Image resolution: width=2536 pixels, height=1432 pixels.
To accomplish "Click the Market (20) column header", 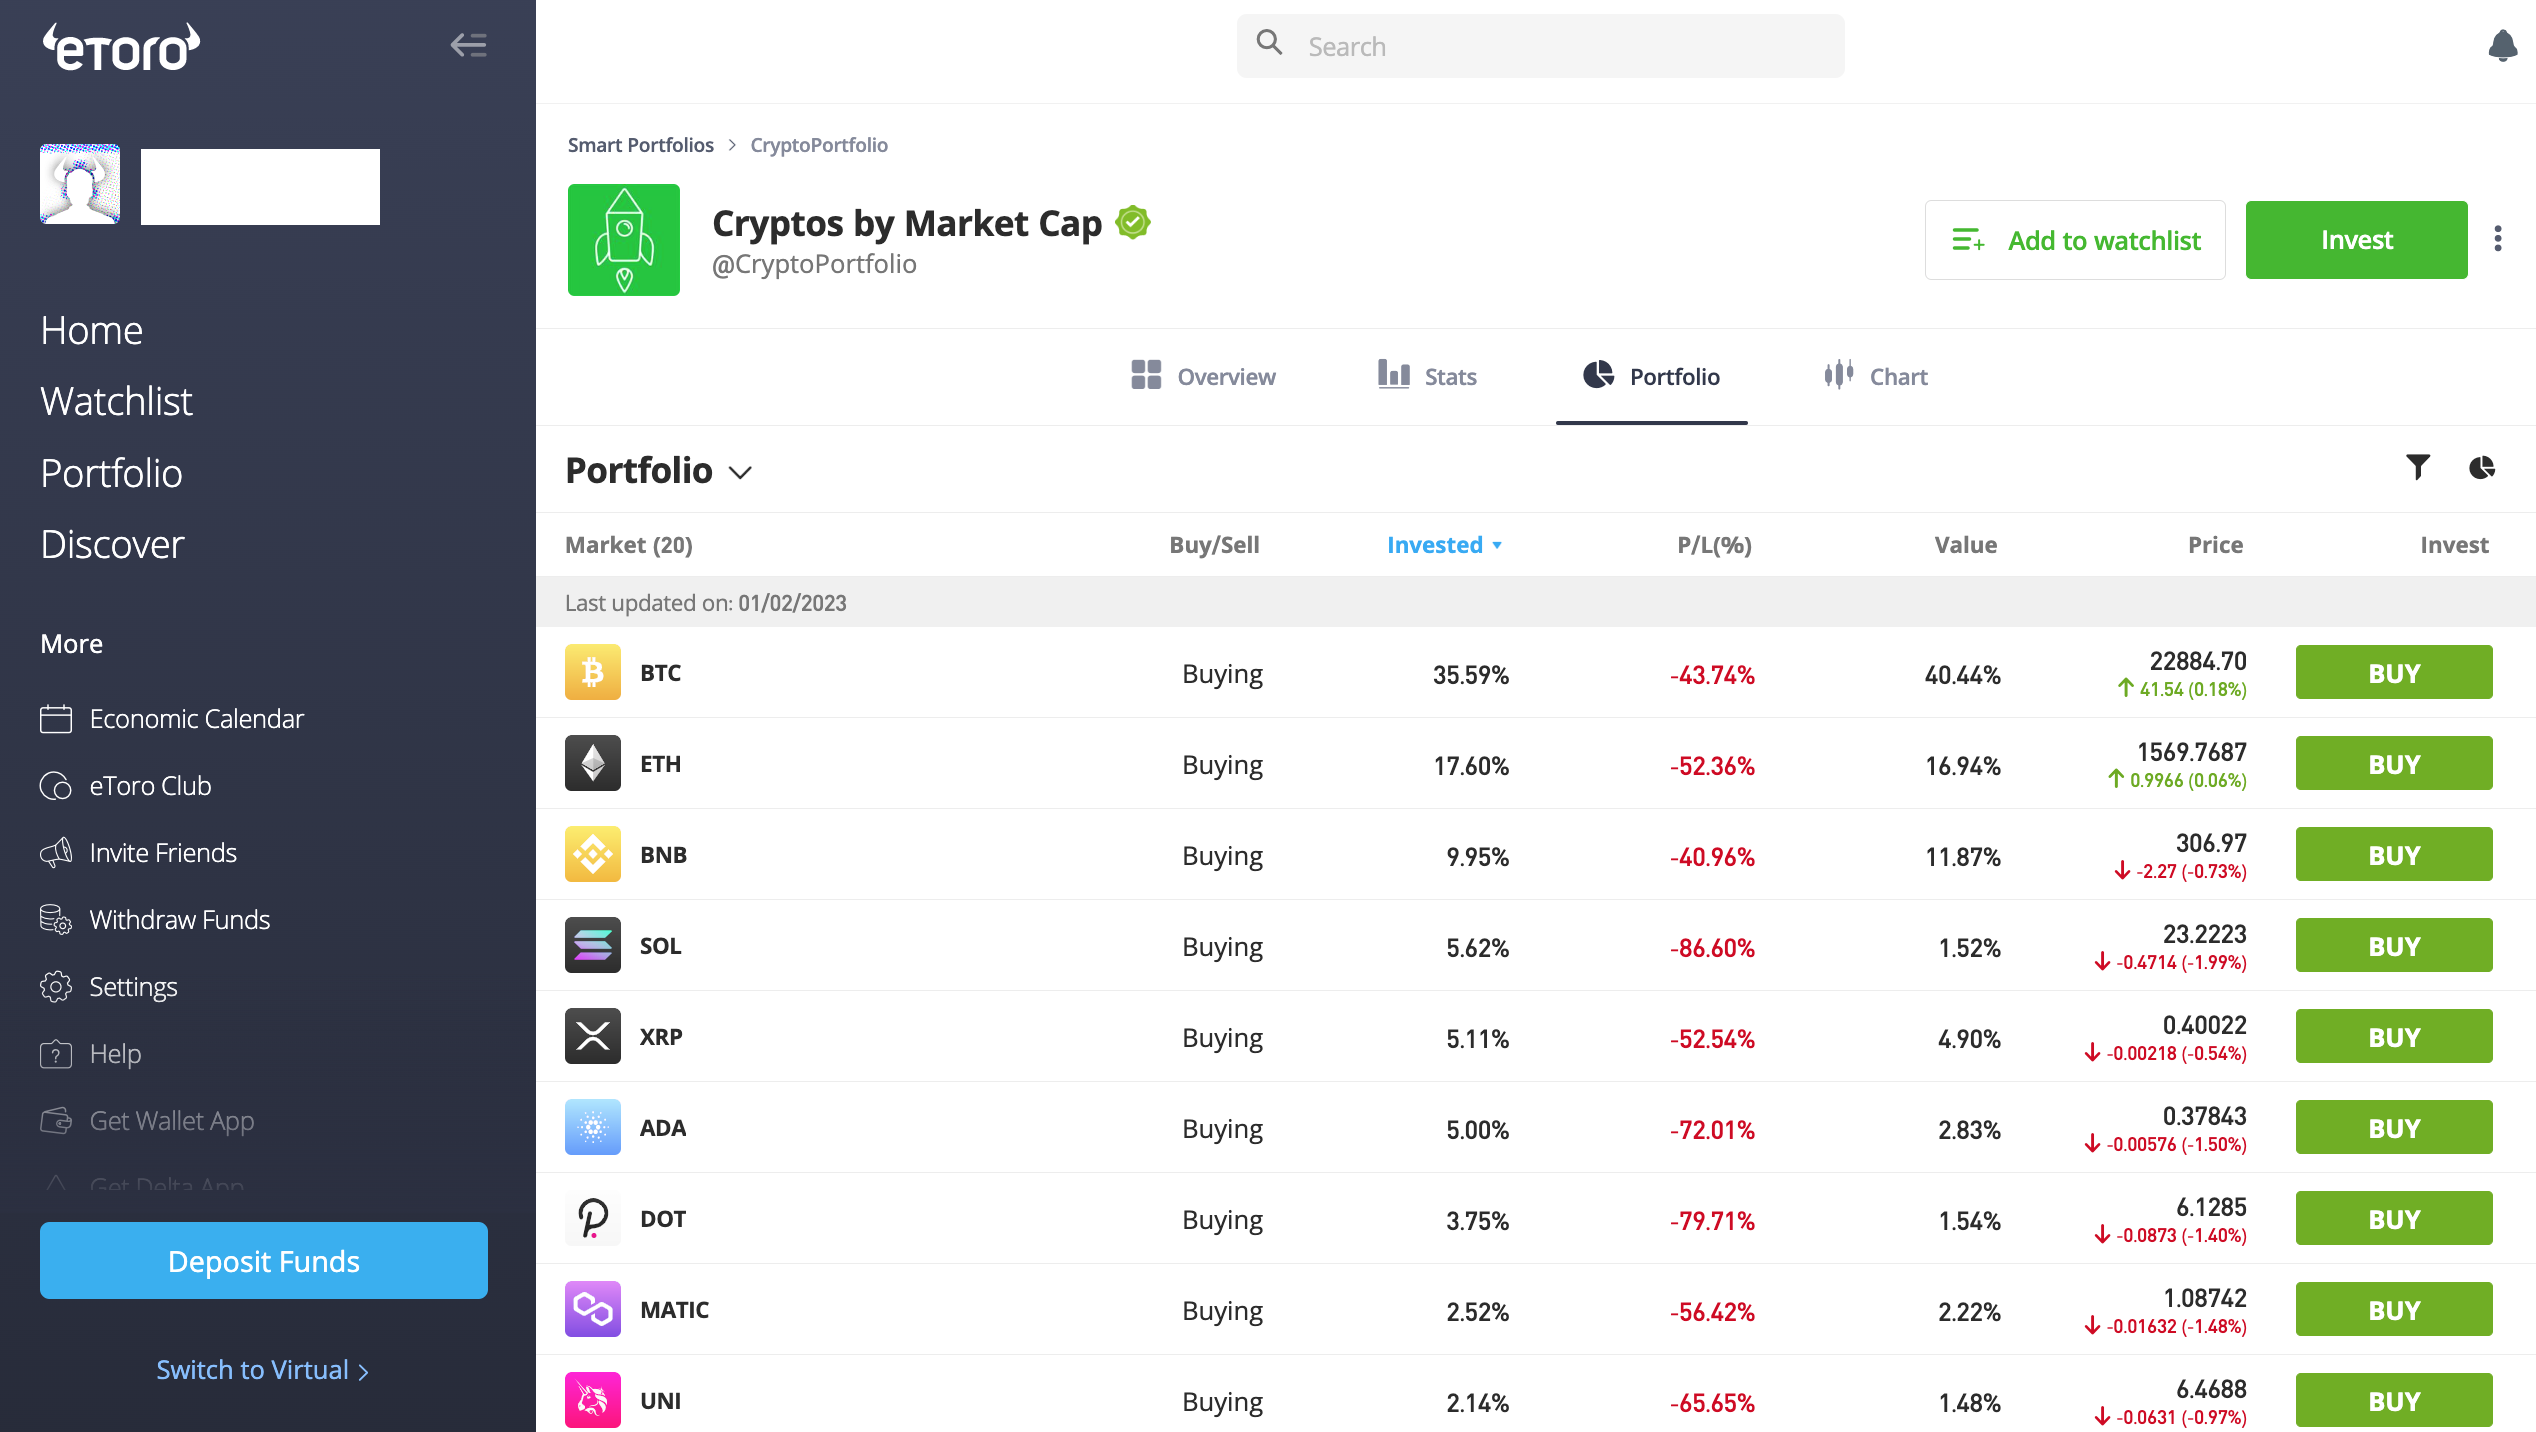I will (629, 545).
